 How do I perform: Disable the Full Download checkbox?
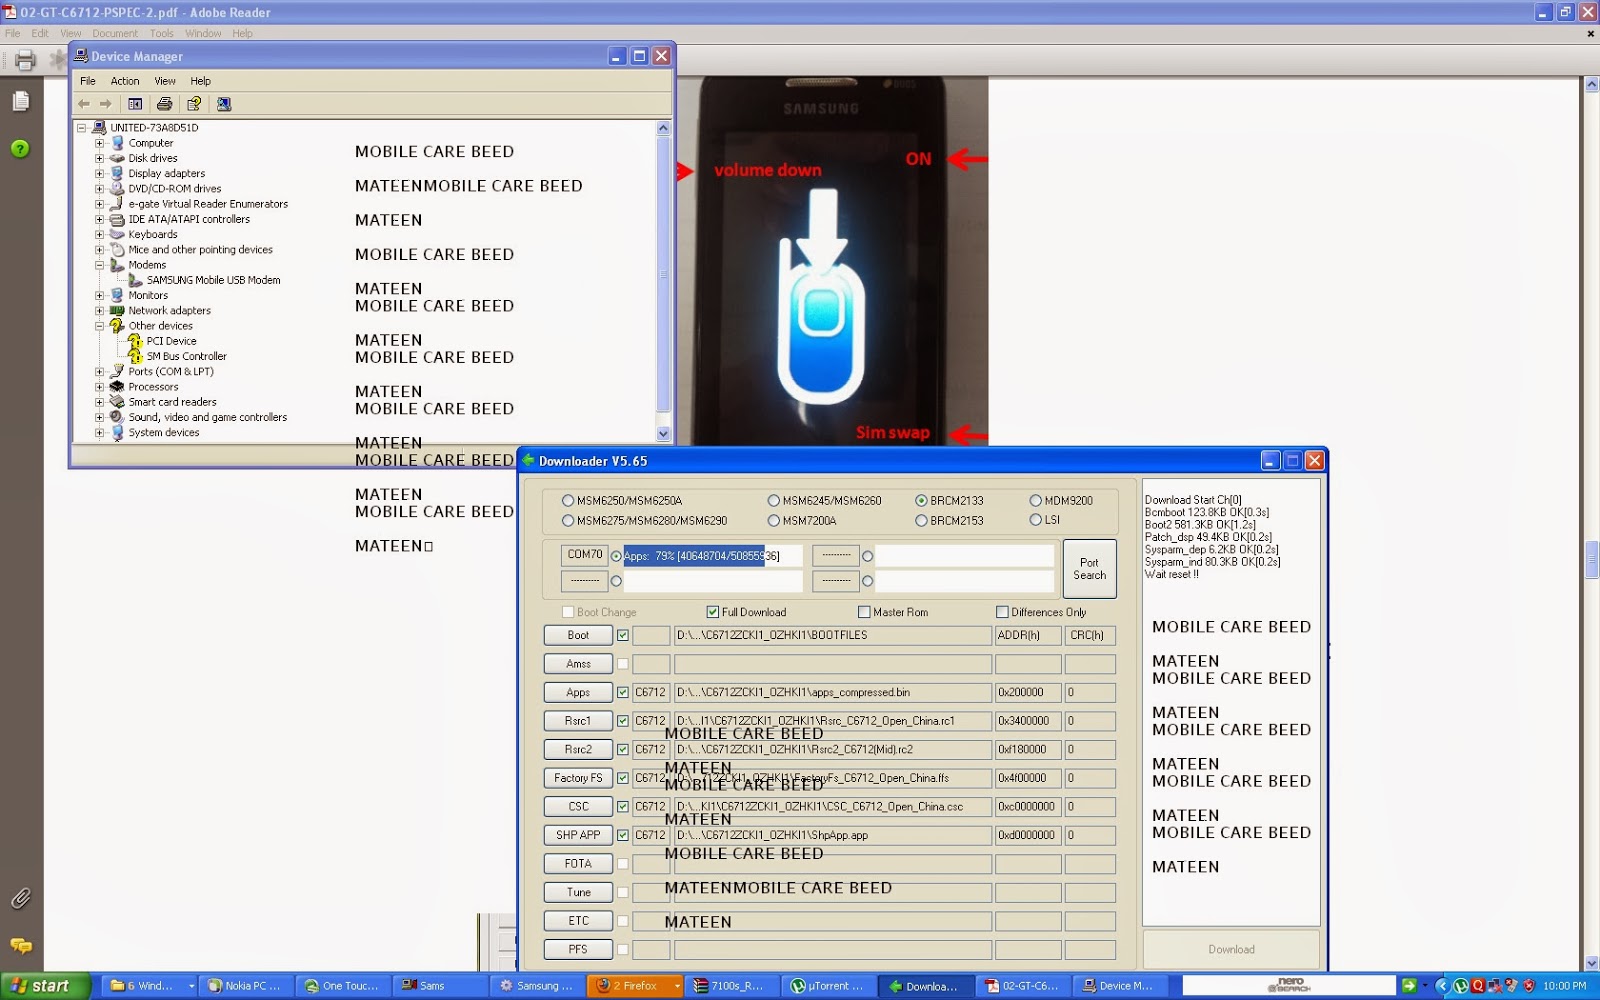coord(712,611)
